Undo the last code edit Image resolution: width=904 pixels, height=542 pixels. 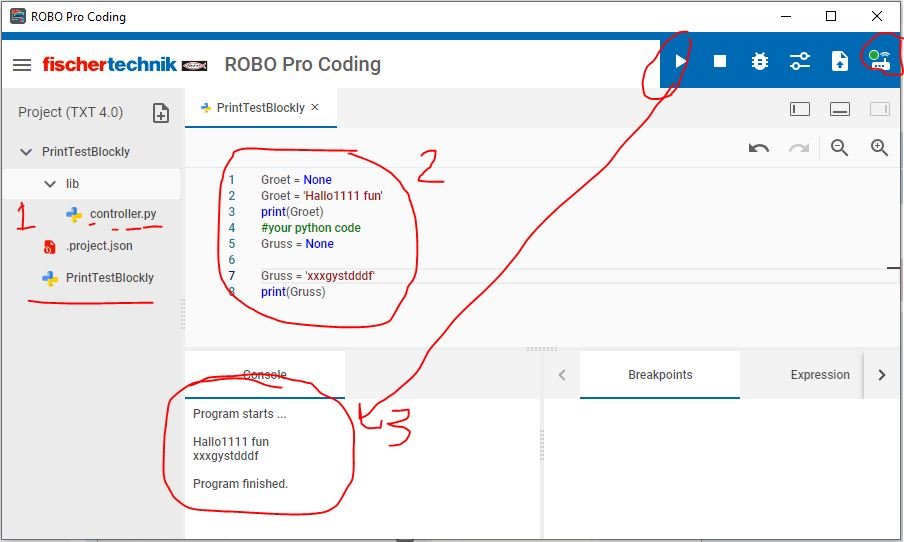pos(759,148)
